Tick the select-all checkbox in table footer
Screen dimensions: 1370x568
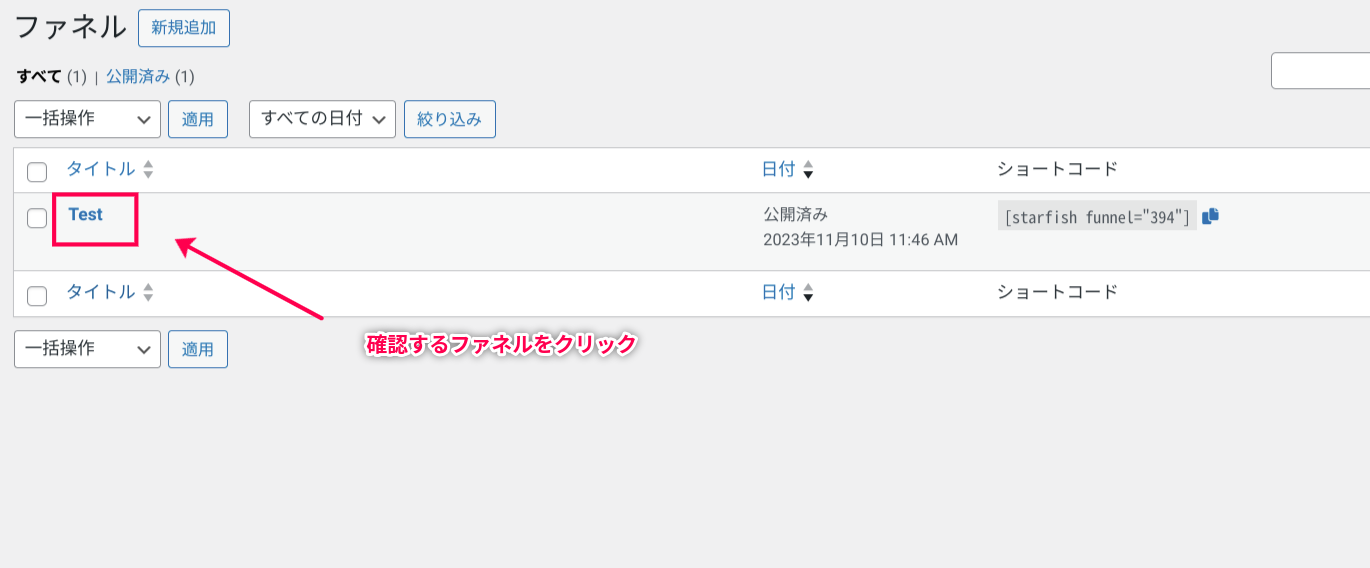click(37, 295)
